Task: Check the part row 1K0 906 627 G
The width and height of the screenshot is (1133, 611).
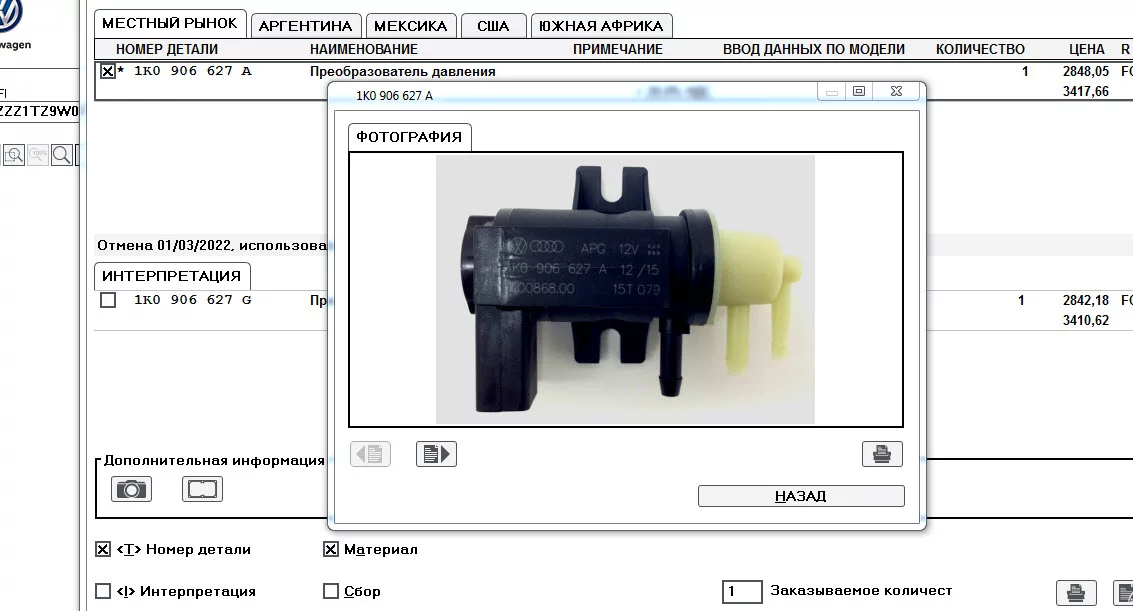Action: pos(108,300)
